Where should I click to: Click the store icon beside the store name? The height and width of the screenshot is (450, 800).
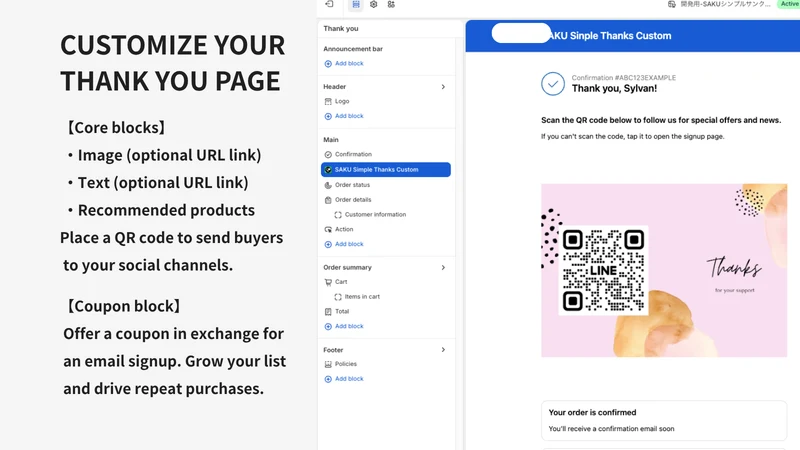[x=671, y=4]
